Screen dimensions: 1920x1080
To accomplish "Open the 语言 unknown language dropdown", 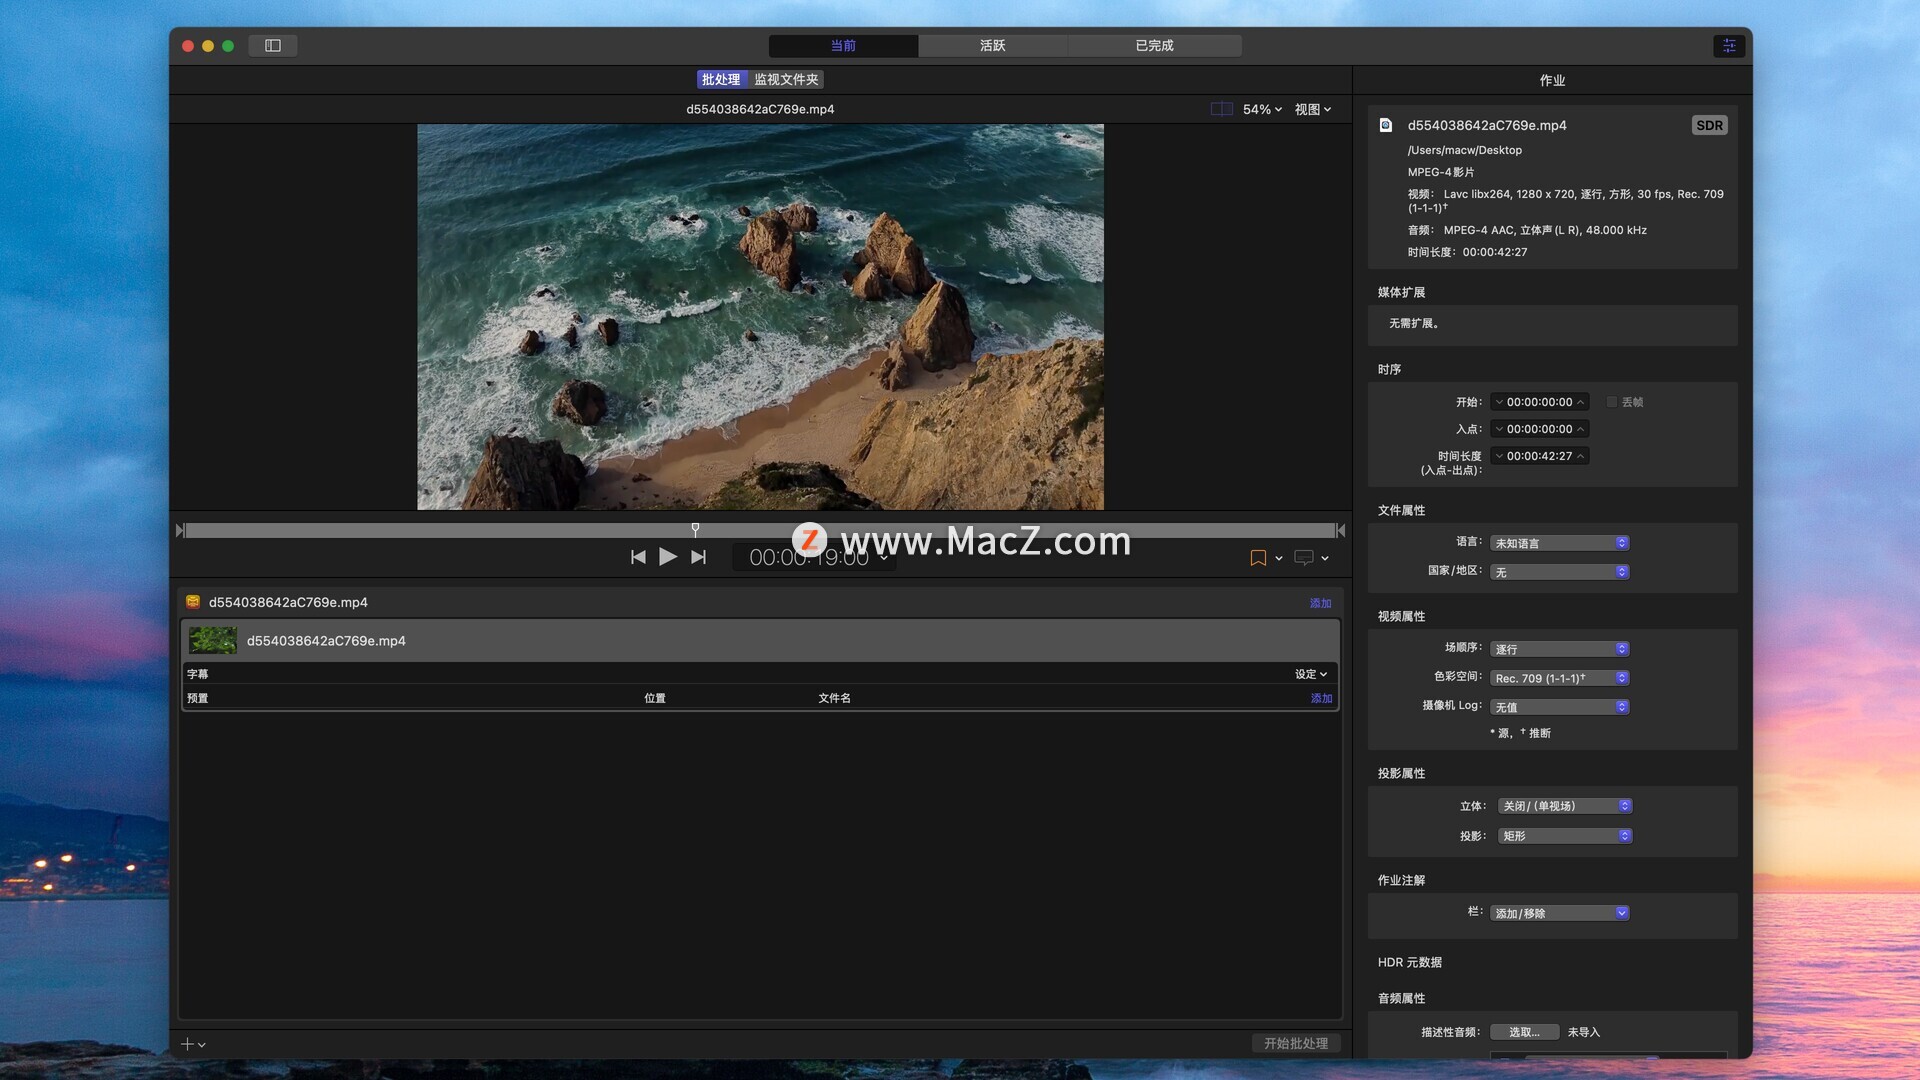I will (1560, 543).
